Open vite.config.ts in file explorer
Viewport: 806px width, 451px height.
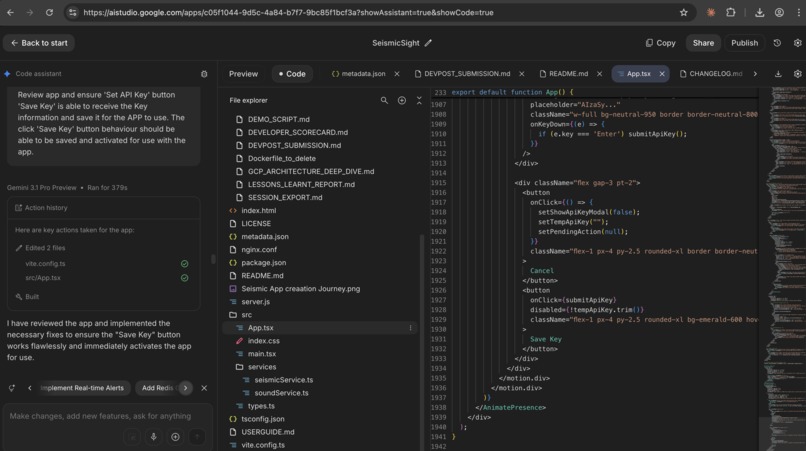[x=263, y=445]
